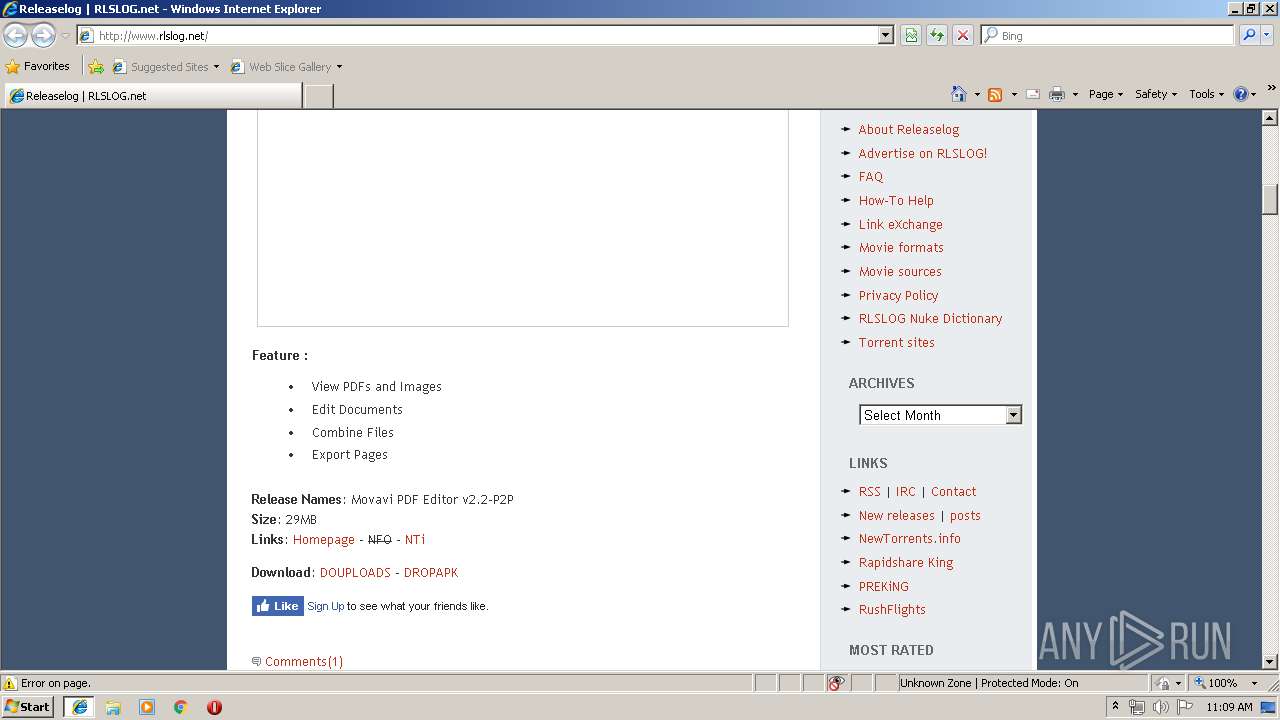Open the NTi link
The width and height of the screenshot is (1280, 720).
point(415,540)
